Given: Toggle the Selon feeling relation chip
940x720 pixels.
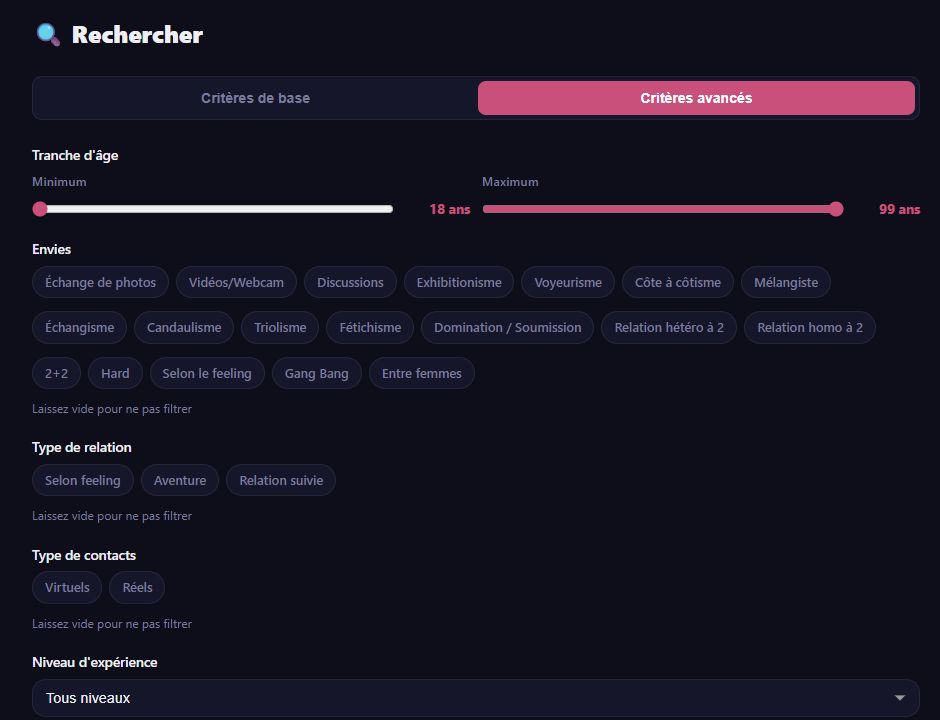Looking at the screenshot, I should 83,480.
